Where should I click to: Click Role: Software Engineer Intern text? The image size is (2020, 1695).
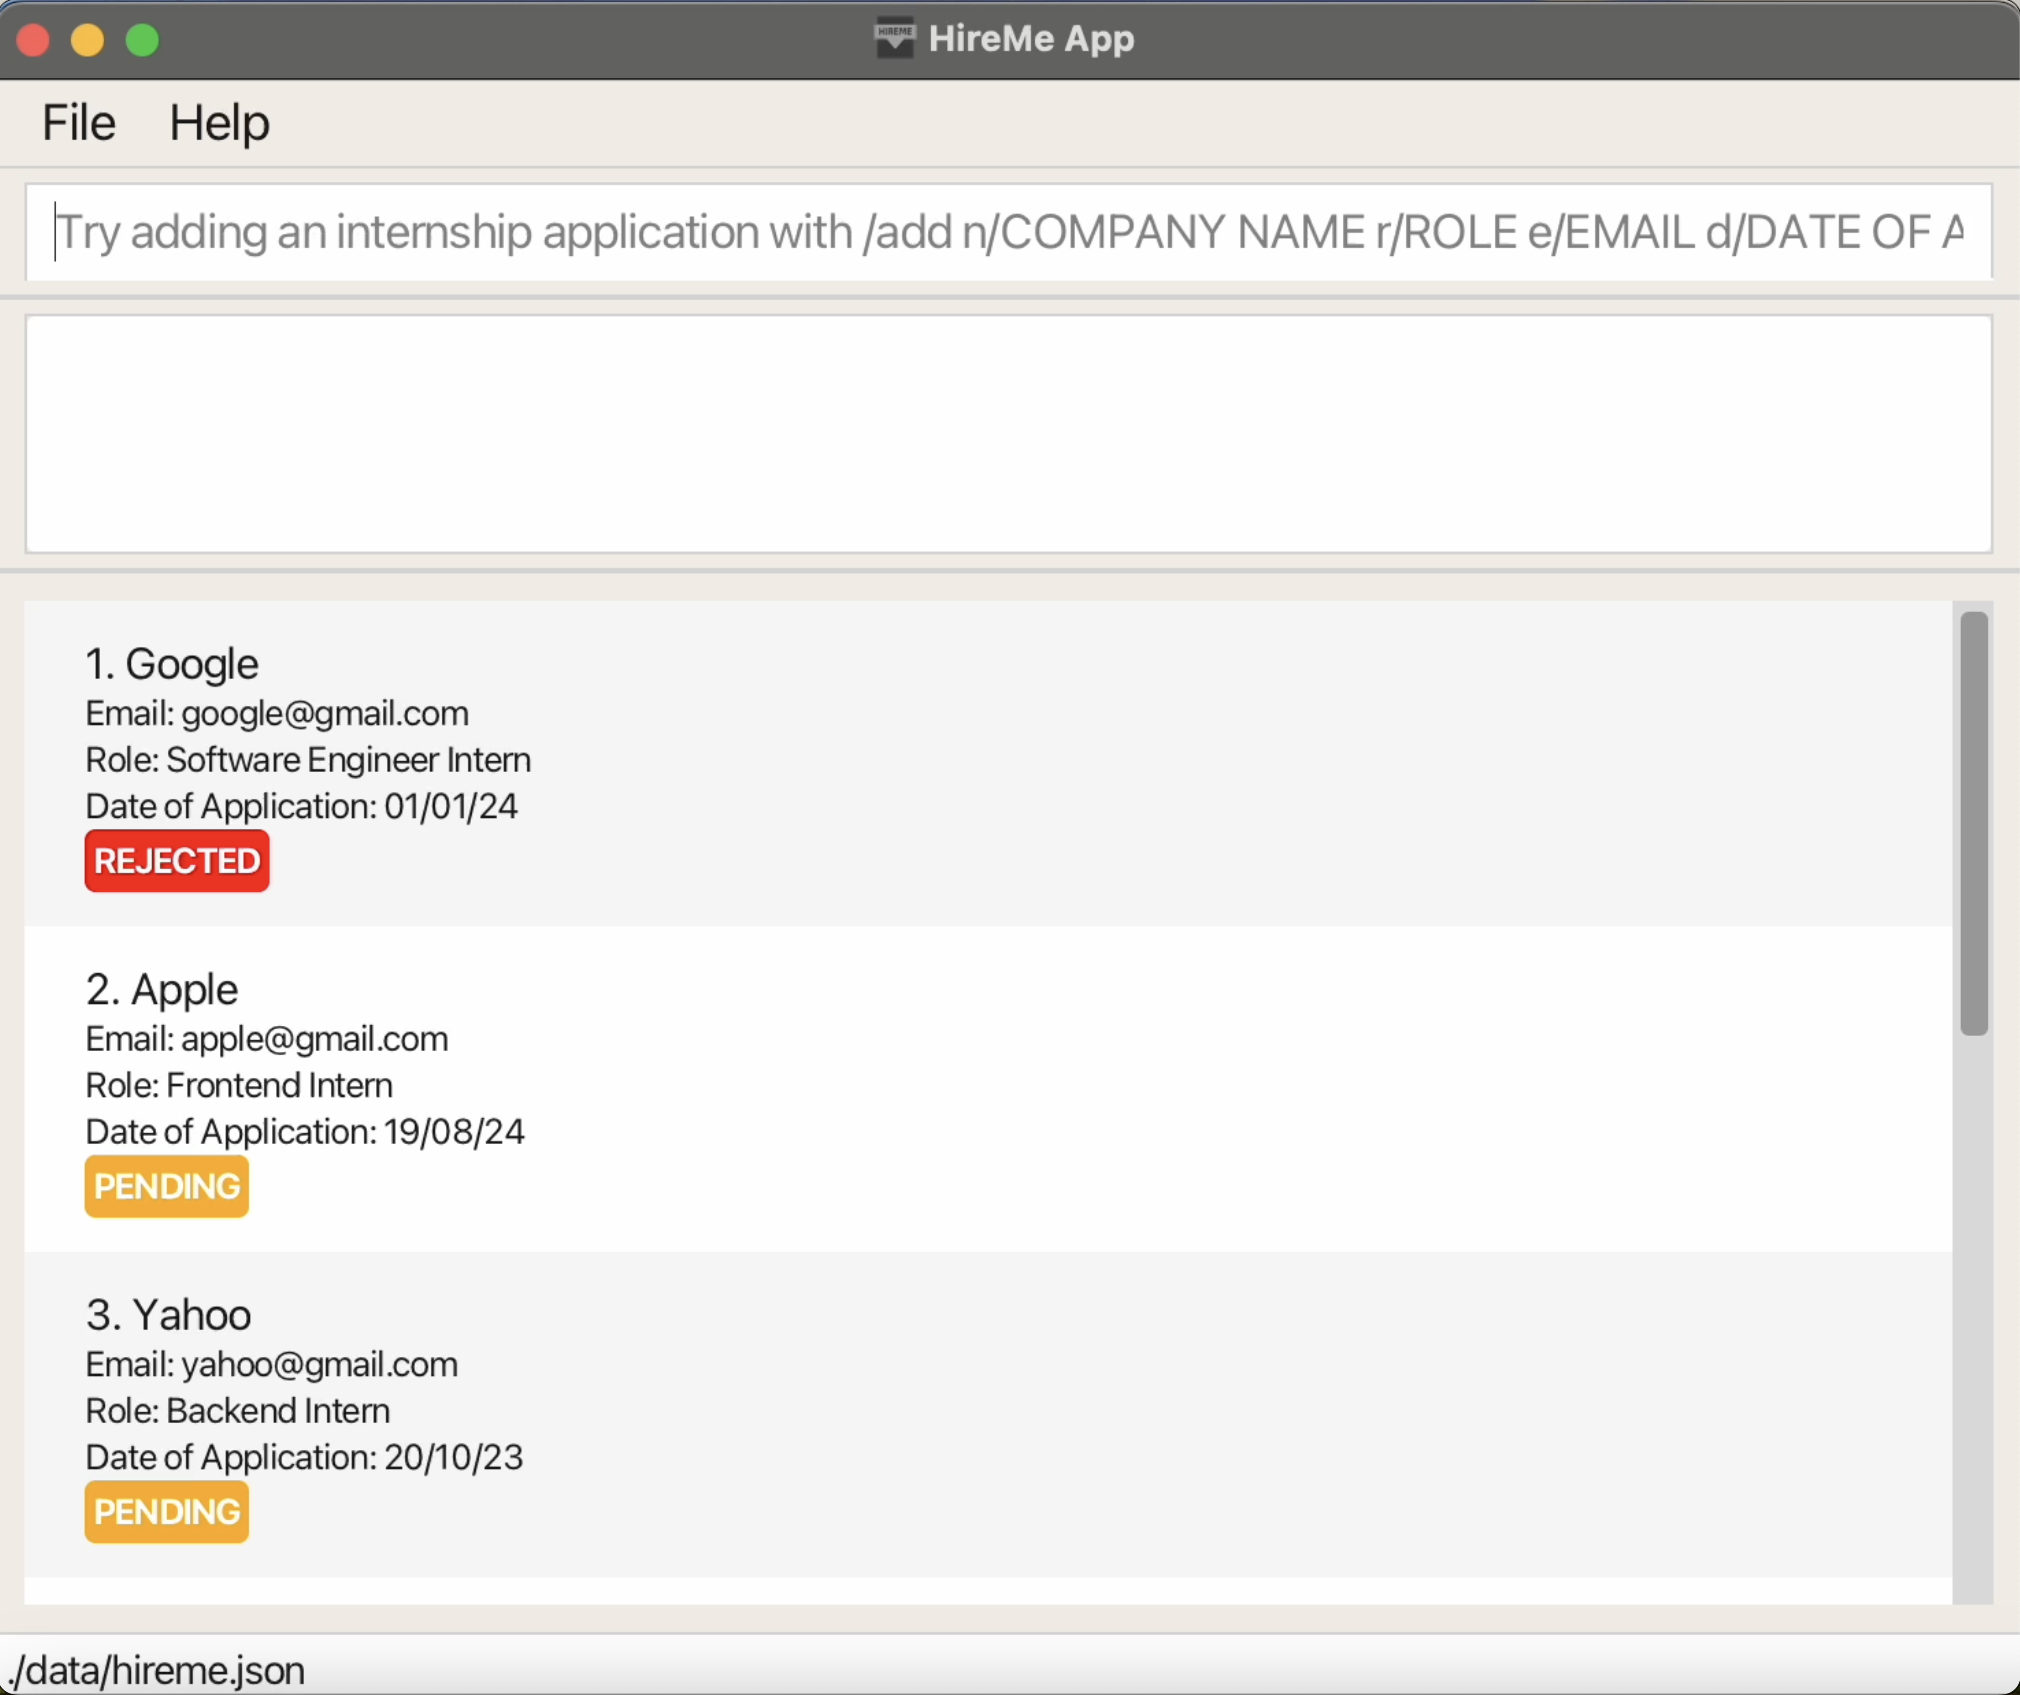point(308,760)
